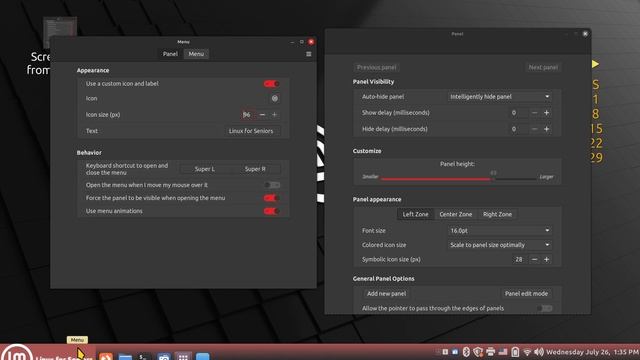
Task: Select Menu tab in Menu window
Action: coord(196,54)
